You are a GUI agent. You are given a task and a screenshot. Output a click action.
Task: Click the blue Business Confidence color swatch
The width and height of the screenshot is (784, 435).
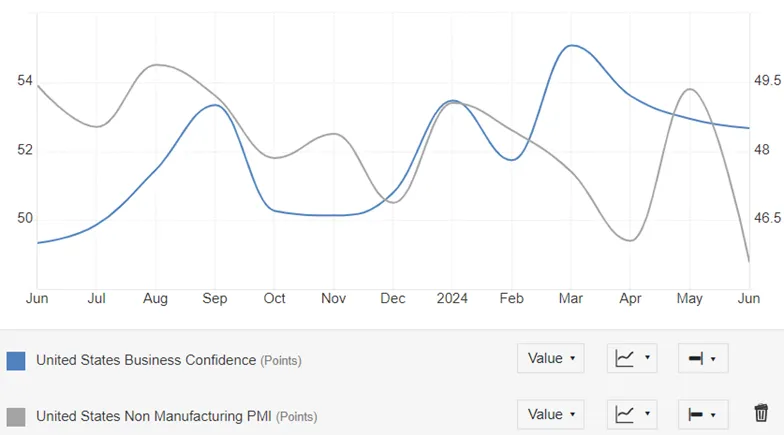coord(16,361)
